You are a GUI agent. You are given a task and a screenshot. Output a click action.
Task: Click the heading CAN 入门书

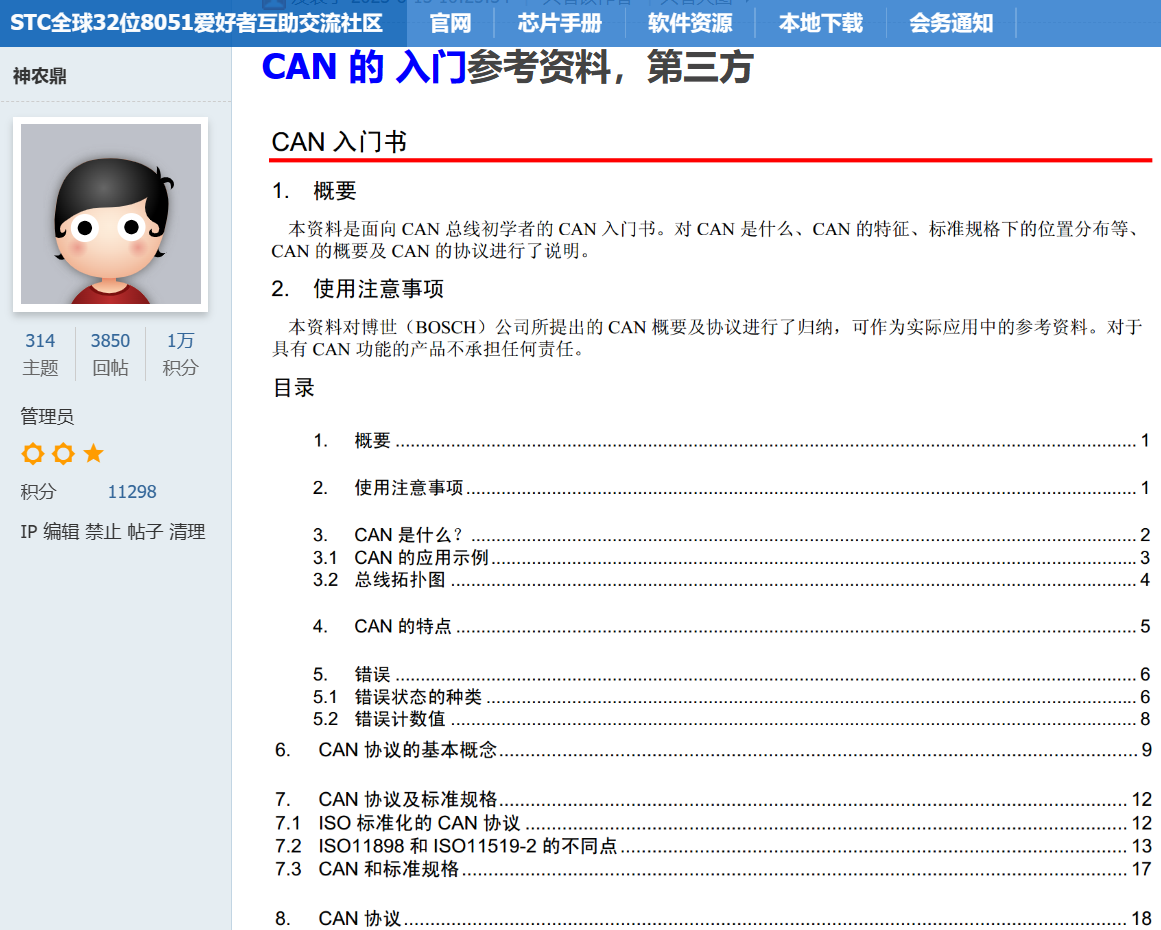pyautogui.click(x=339, y=141)
